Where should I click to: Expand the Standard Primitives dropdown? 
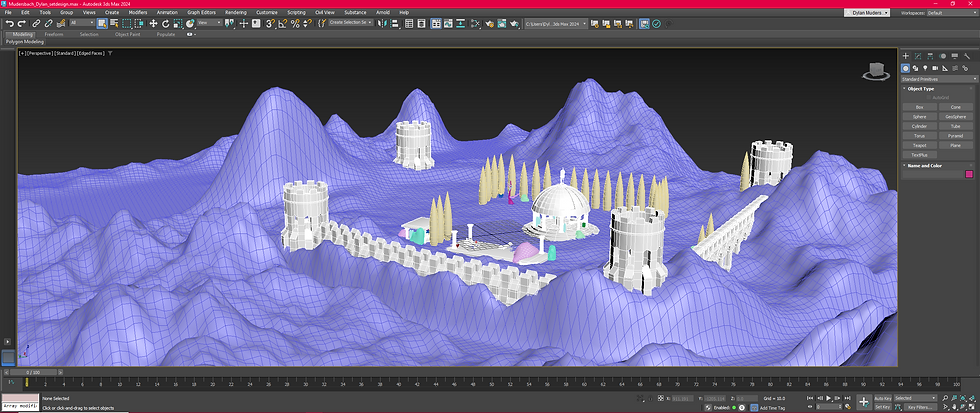pos(937,78)
